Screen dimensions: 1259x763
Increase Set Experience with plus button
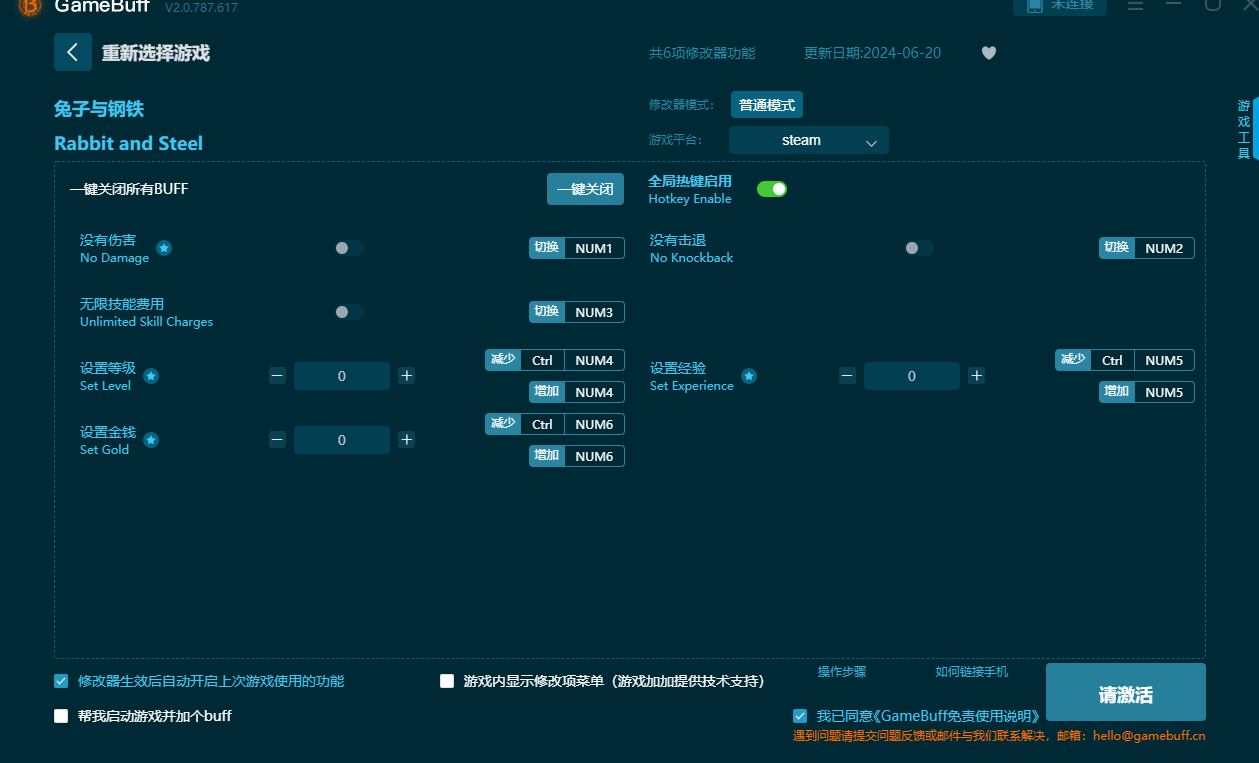pos(977,376)
